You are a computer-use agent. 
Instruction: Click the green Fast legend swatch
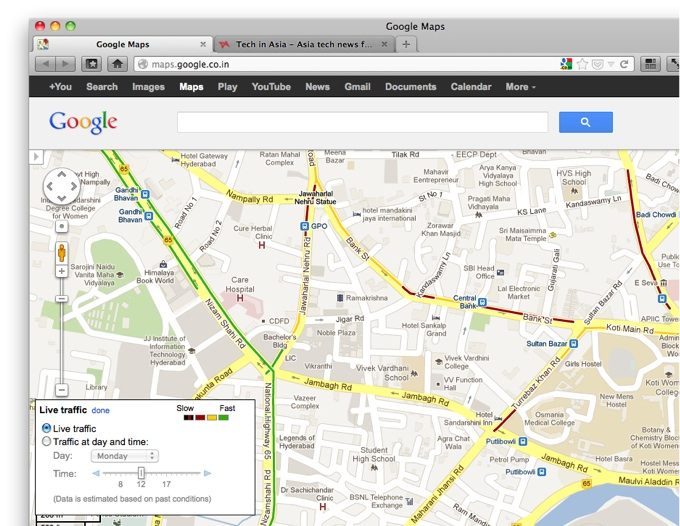click(223, 418)
